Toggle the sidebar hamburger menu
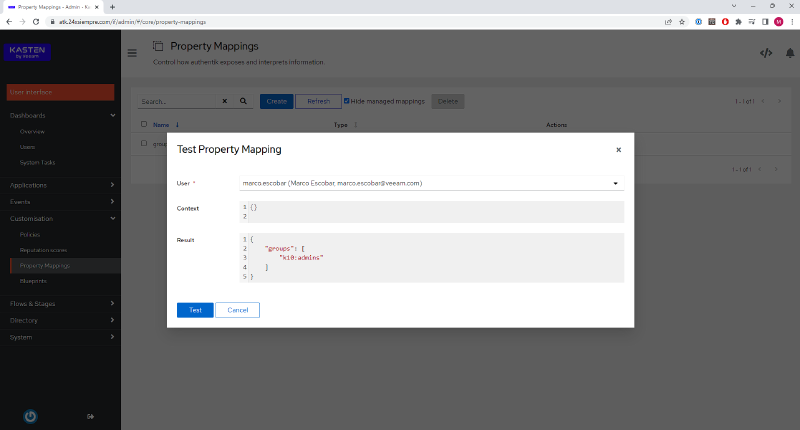 (132, 53)
